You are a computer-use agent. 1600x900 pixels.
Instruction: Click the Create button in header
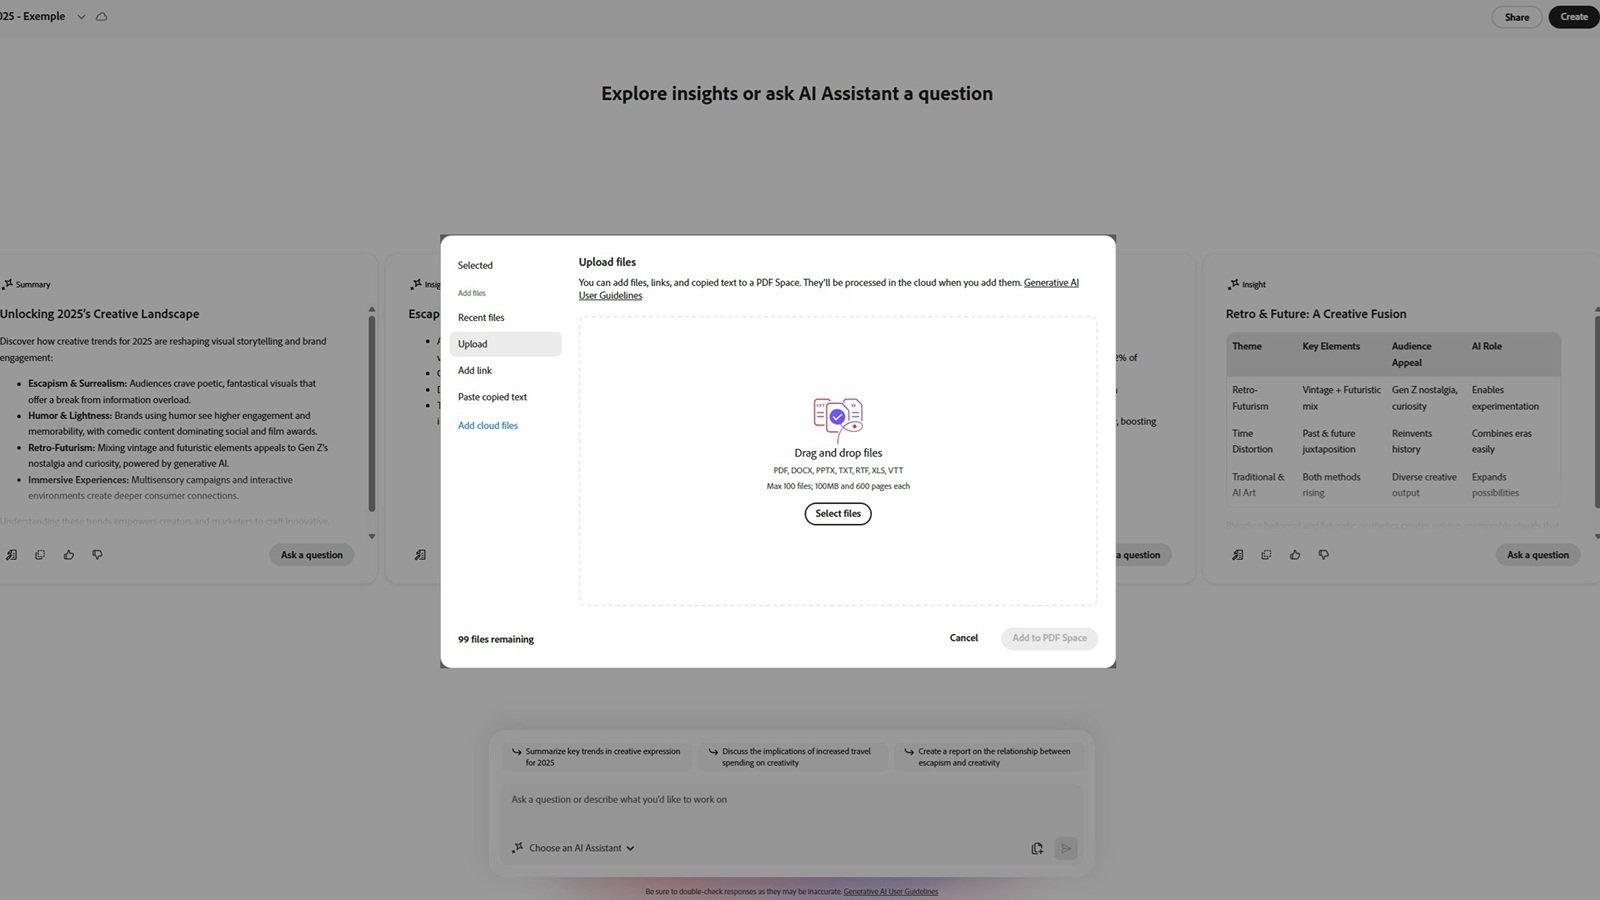coord(1574,17)
